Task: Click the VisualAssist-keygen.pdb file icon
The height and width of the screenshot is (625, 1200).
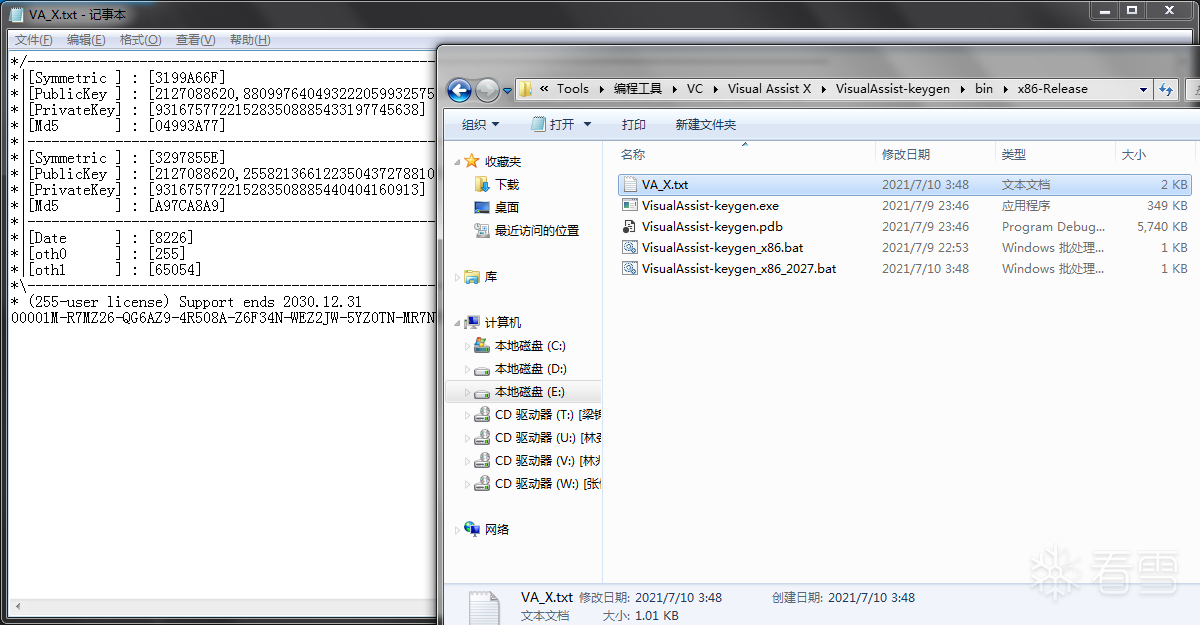Action: (x=629, y=227)
